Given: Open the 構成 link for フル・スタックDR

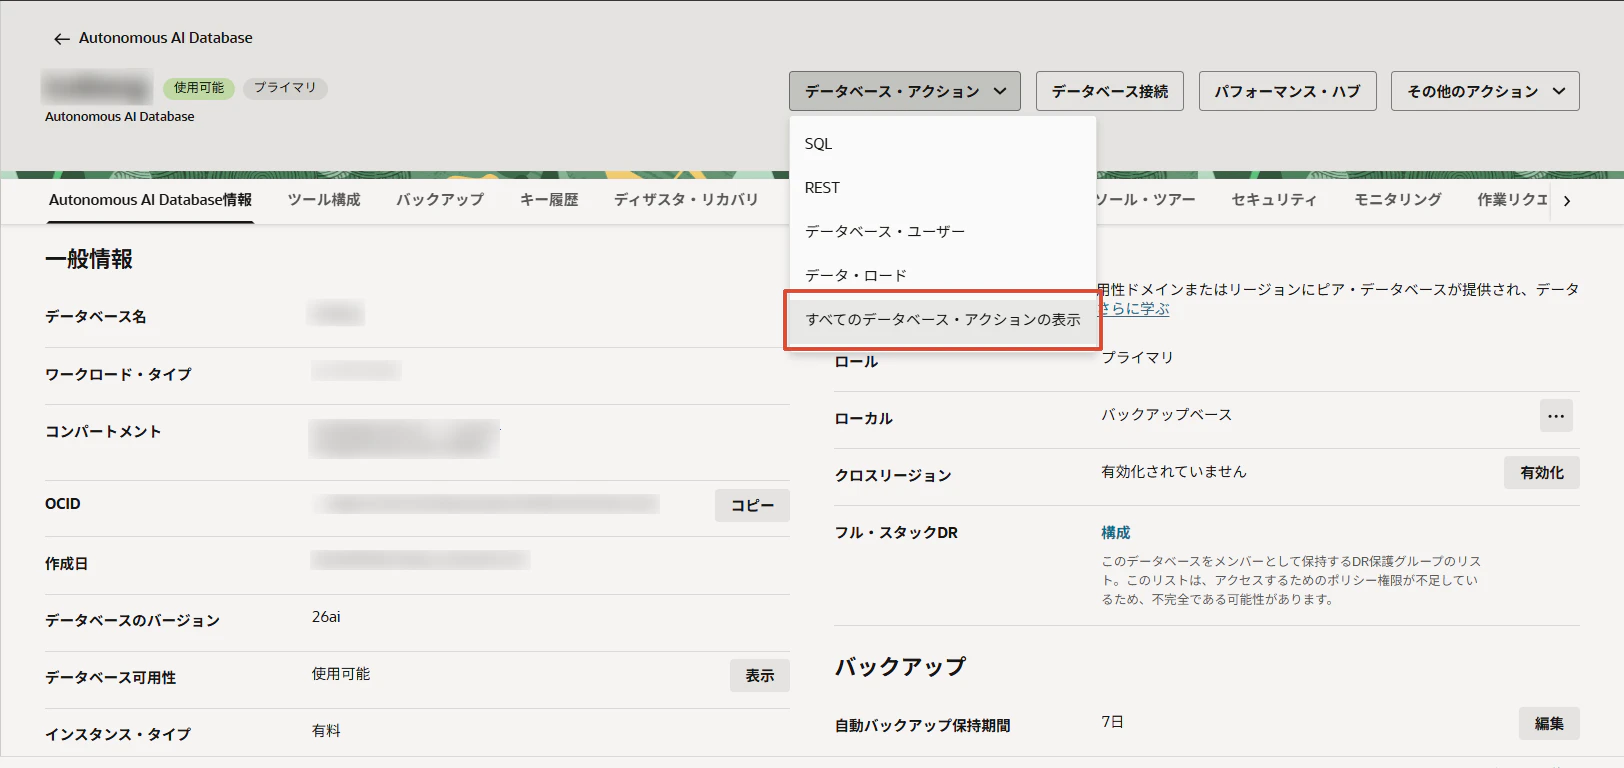Looking at the screenshot, I should 1116,533.
